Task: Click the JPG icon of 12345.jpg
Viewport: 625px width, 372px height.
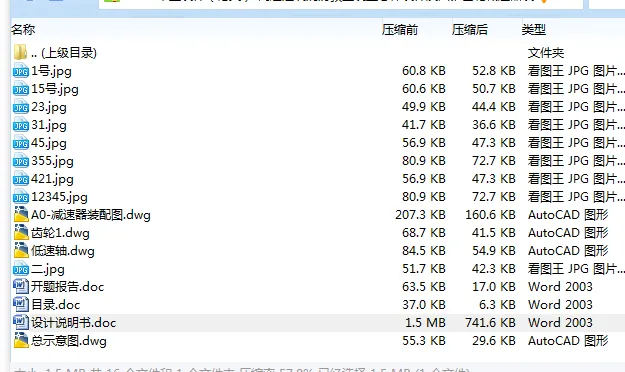Action: (21, 197)
